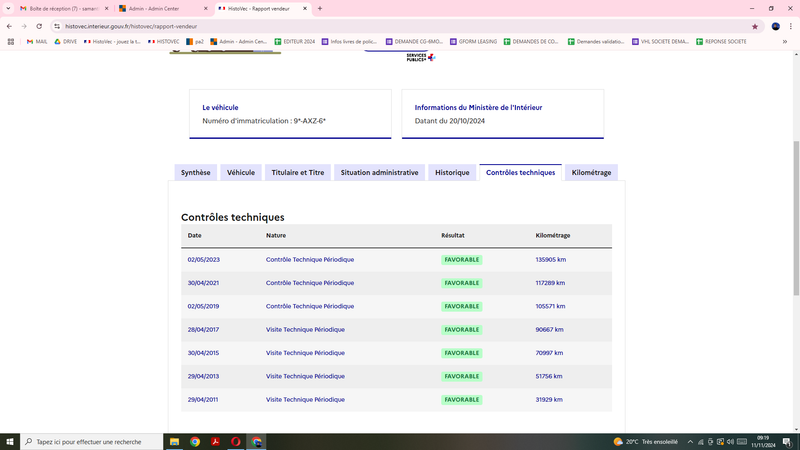Viewport: 800px width, 450px height.
Task: Open the Historique tab
Action: (x=452, y=172)
